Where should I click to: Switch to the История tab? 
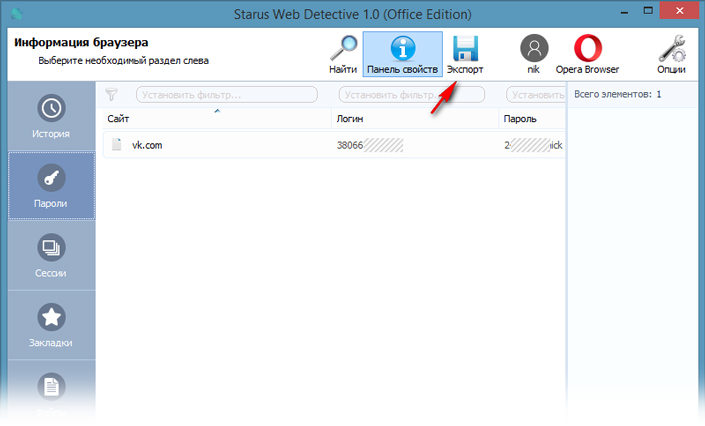51,116
